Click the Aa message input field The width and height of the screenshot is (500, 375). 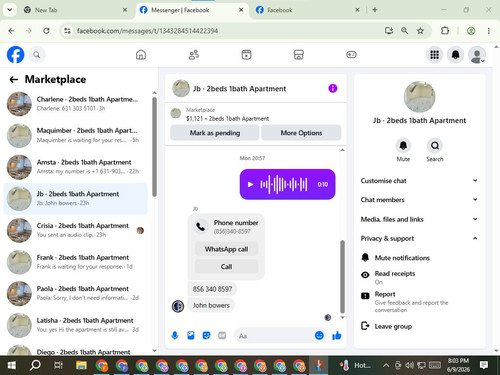(273, 336)
